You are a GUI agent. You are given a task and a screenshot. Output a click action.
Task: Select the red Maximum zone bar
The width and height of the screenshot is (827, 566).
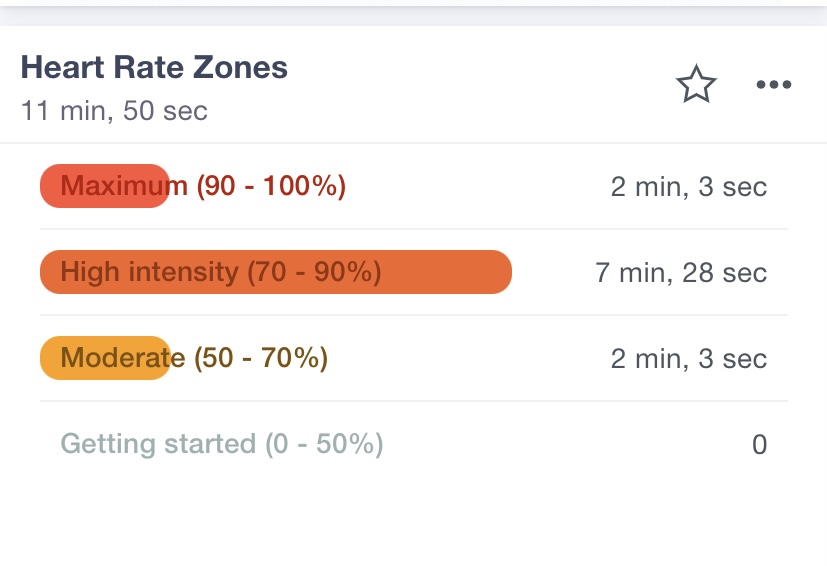(x=104, y=186)
